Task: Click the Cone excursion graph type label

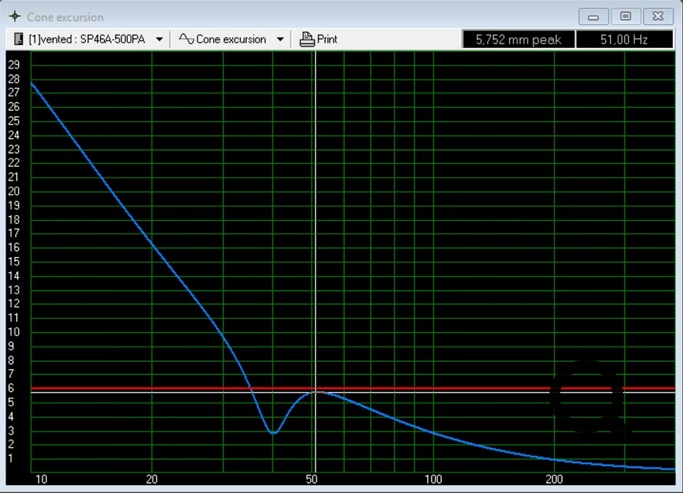Action: coord(231,40)
